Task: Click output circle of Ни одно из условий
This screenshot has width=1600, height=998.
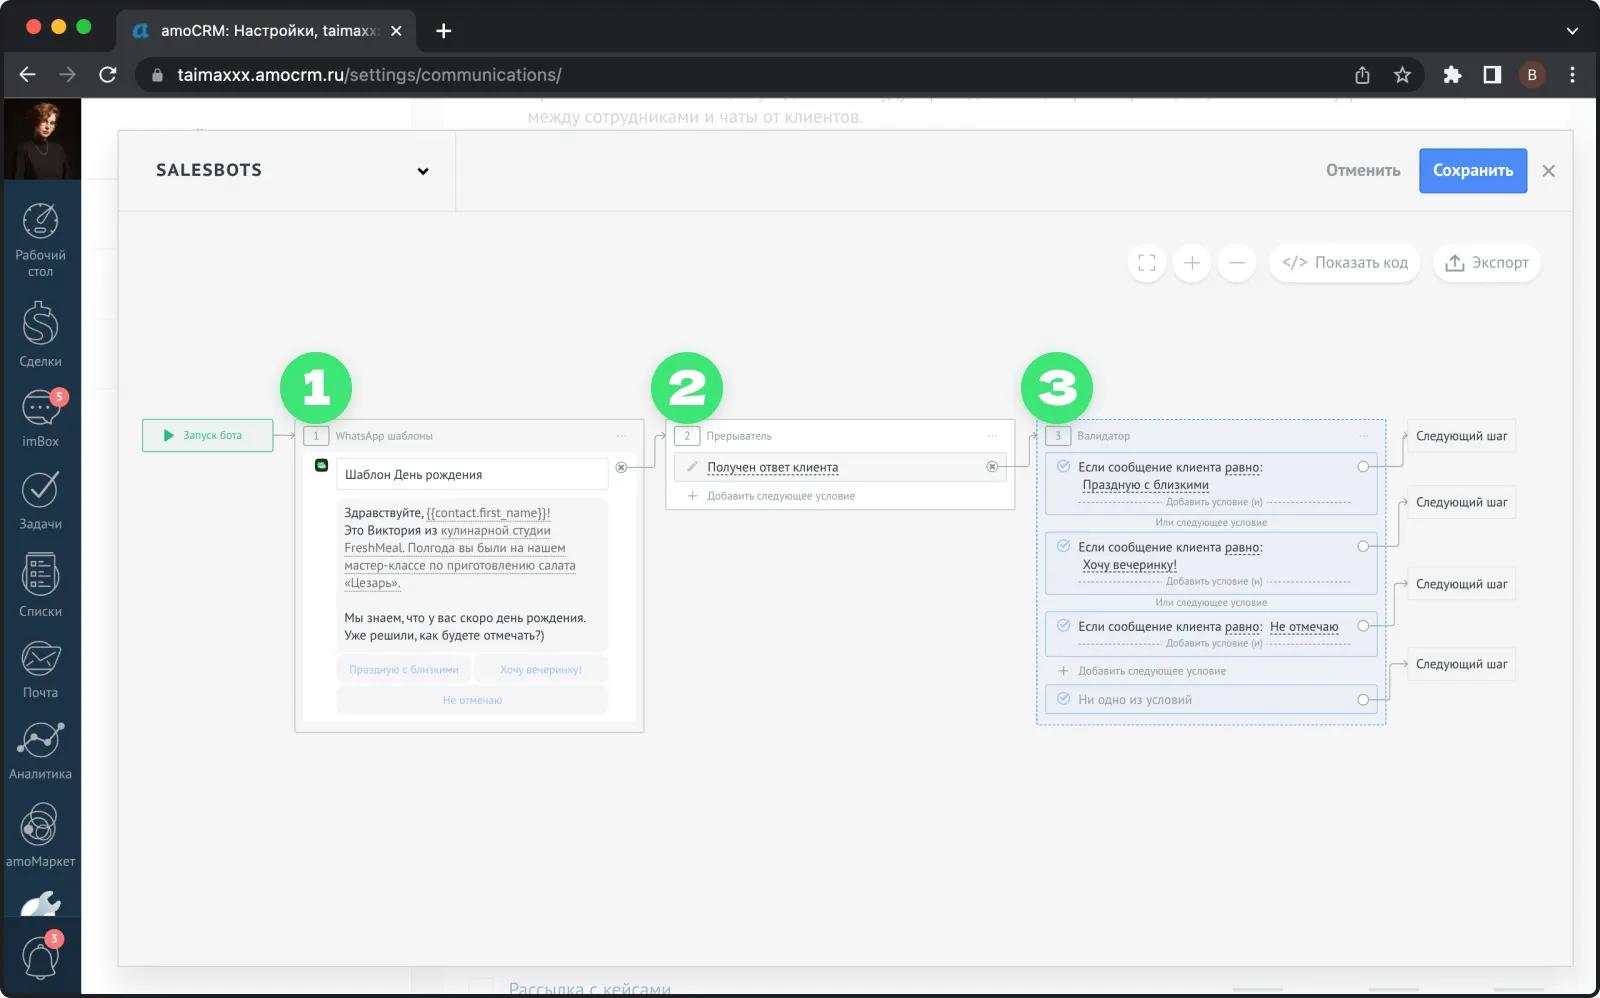Action: 1363,699
